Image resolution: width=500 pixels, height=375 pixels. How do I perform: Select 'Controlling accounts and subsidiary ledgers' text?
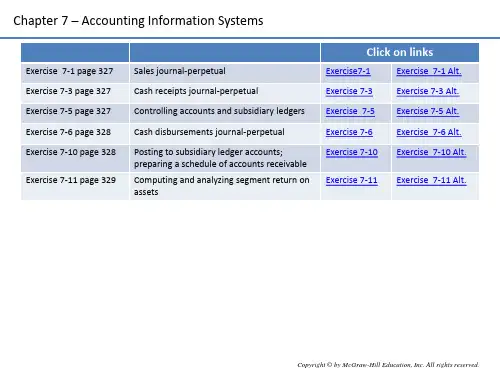(x=219, y=111)
